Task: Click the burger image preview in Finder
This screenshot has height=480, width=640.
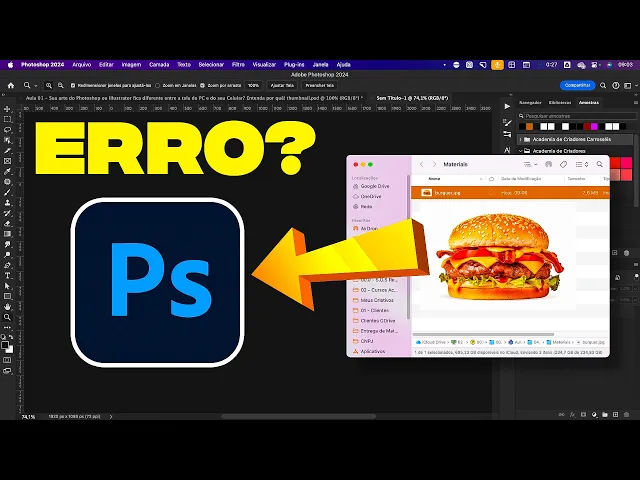Action: [x=499, y=256]
